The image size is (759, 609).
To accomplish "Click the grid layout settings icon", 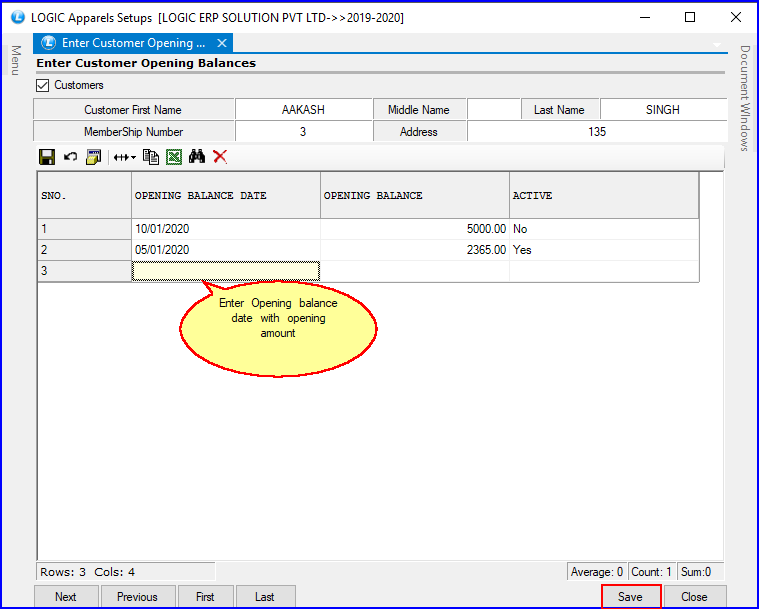I will (x=94, y=157).
